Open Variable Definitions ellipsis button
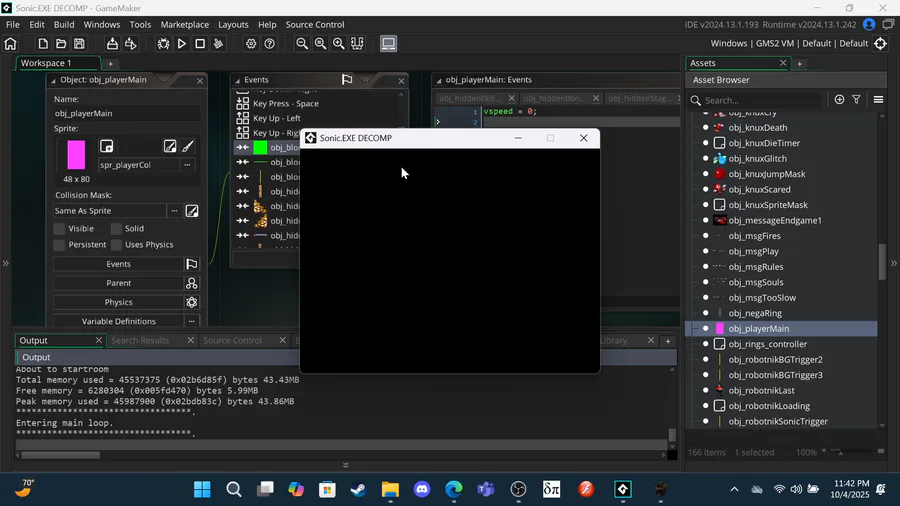Viewport: 900px width, 506px height. coord(192,321)
